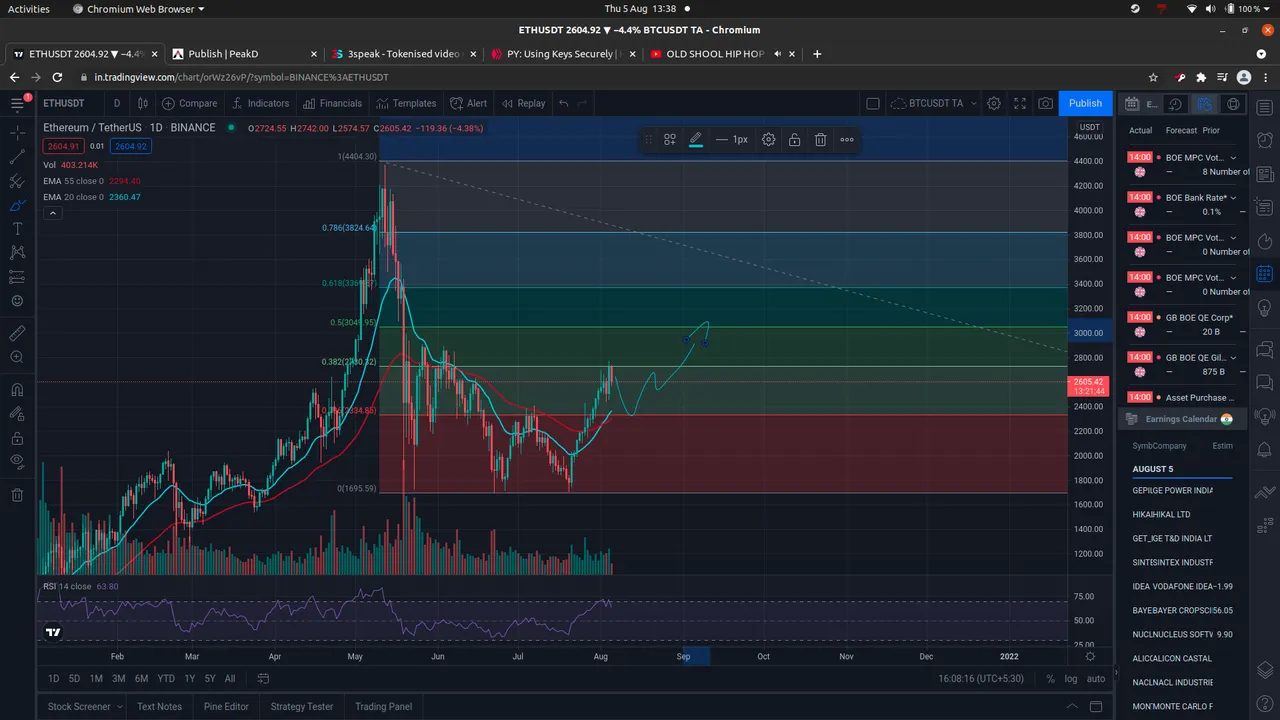Select the brush drawing tool
The image size is (1280, 720).
17,205
